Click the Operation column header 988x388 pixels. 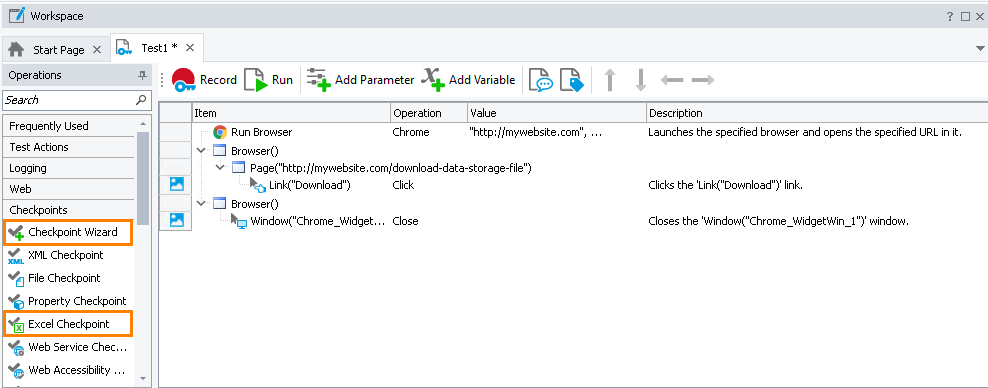coord(429,113)
